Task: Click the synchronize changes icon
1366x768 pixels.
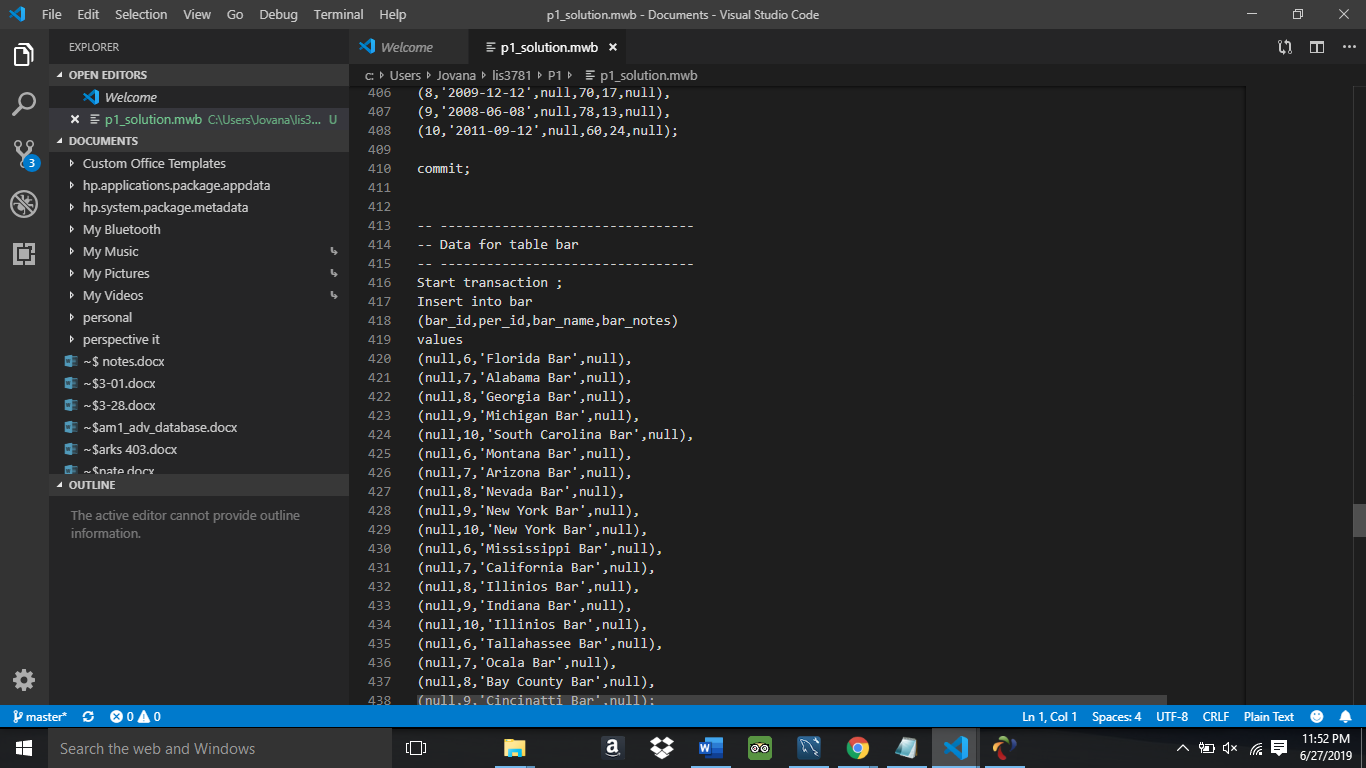Action: point(88,717)
